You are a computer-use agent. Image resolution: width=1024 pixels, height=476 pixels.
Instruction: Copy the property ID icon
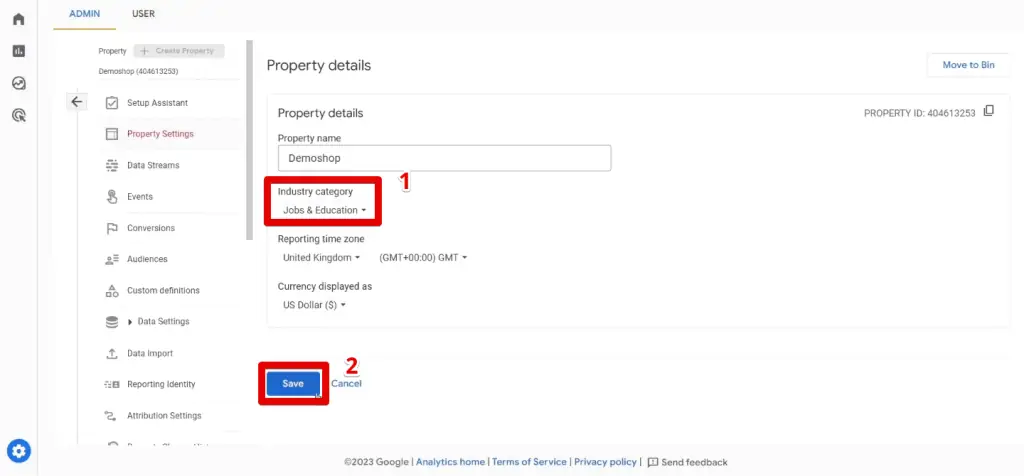(x=989, y=111)
